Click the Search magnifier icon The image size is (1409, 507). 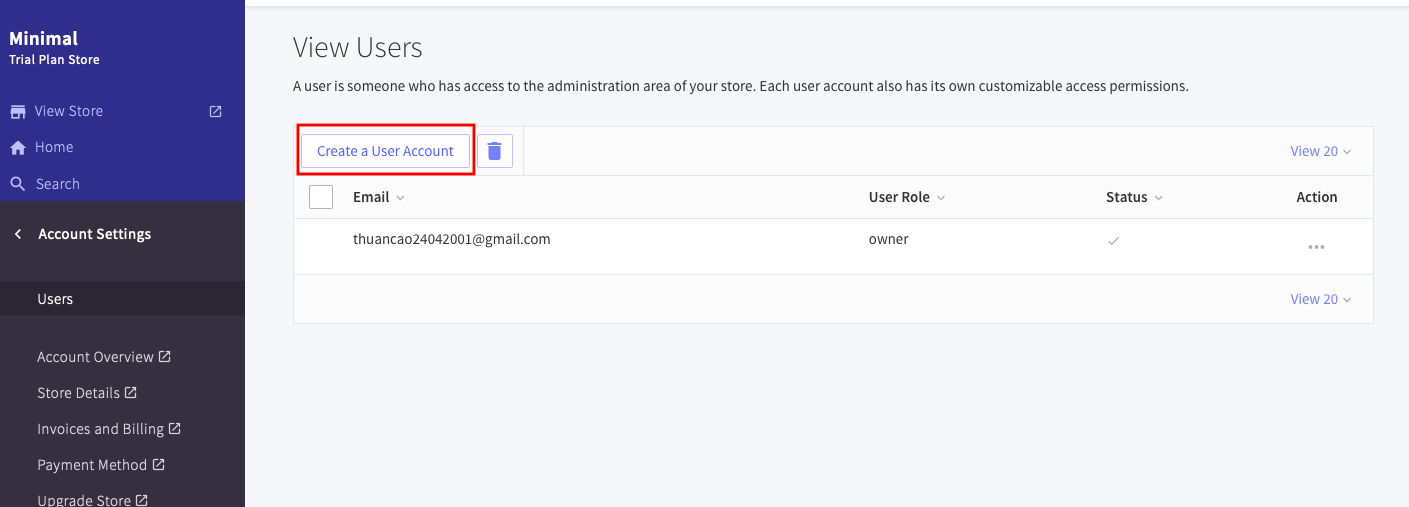point(18,184)
